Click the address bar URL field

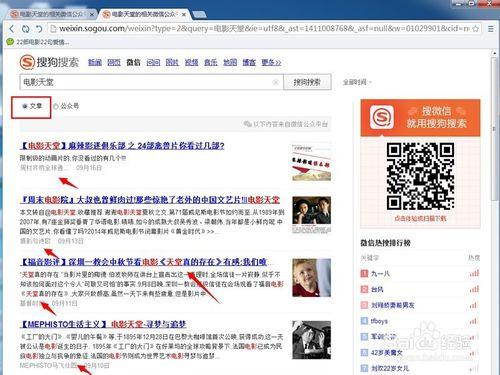point(263,29)
